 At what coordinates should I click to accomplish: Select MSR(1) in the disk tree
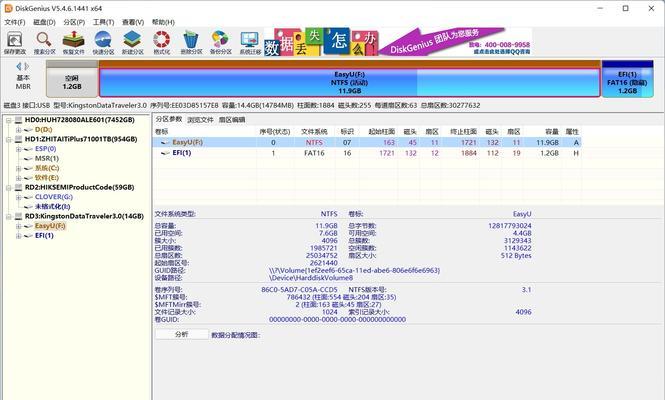tap(47, 158)
